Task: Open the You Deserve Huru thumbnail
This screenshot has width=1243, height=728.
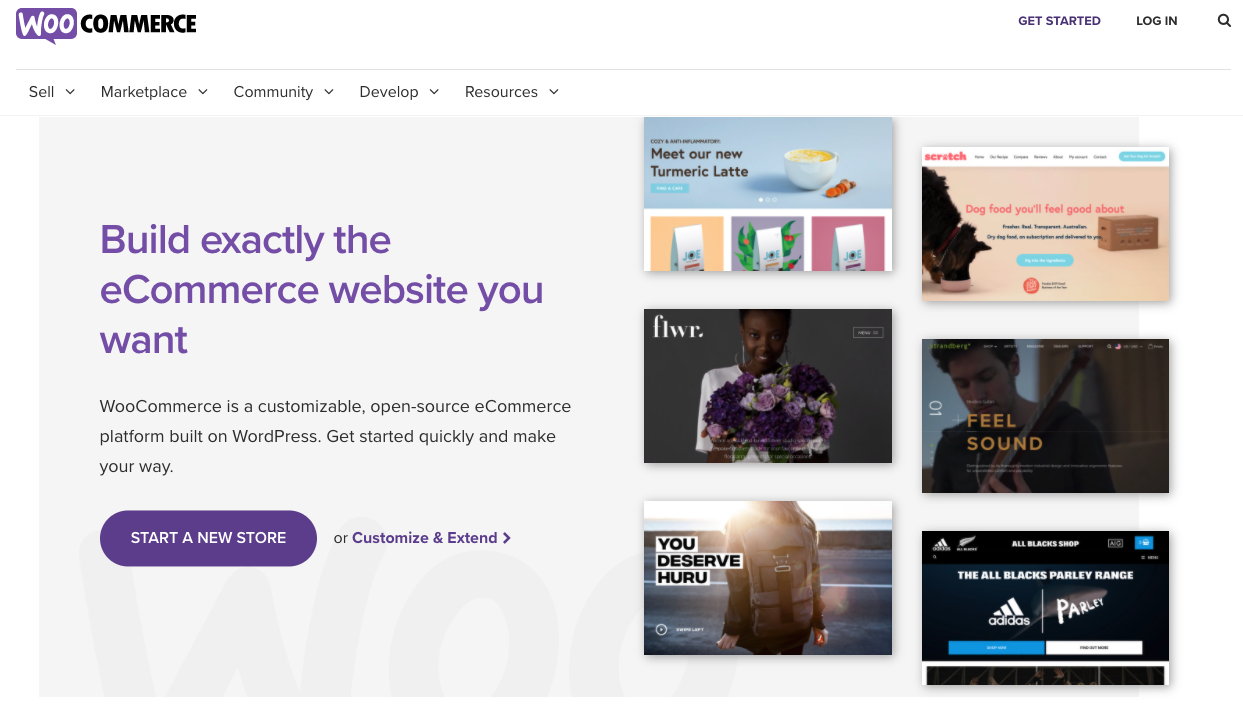Action: (x=768, y=578)
